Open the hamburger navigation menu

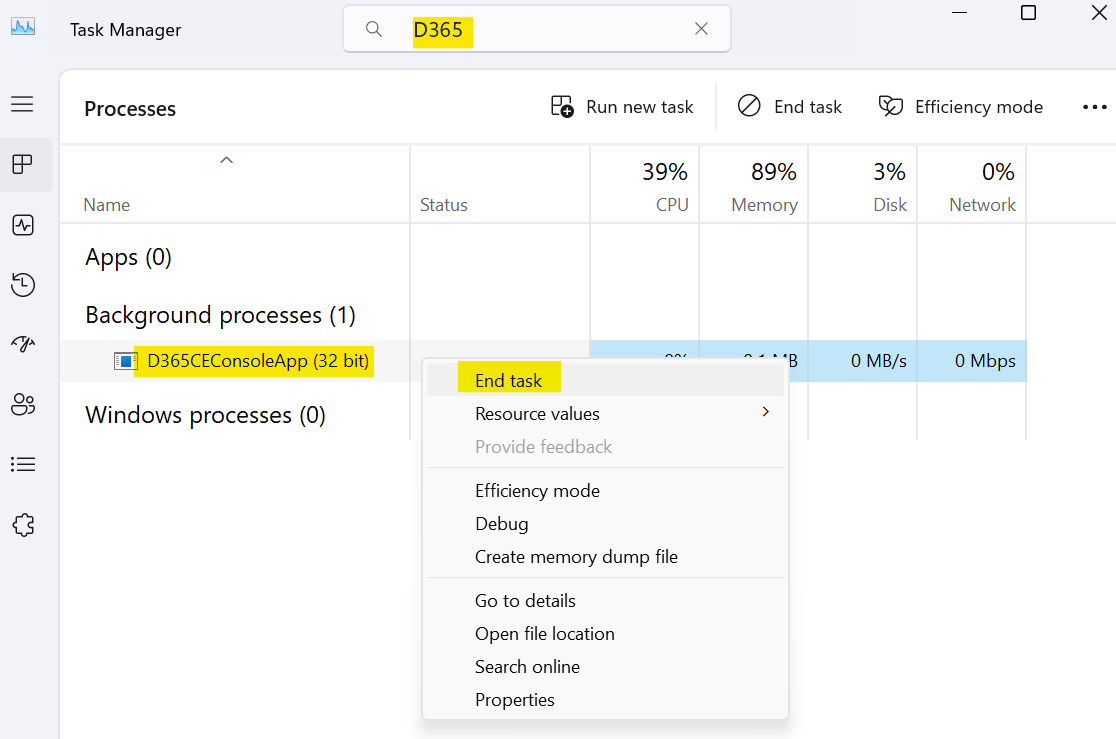tap(22, 105)
